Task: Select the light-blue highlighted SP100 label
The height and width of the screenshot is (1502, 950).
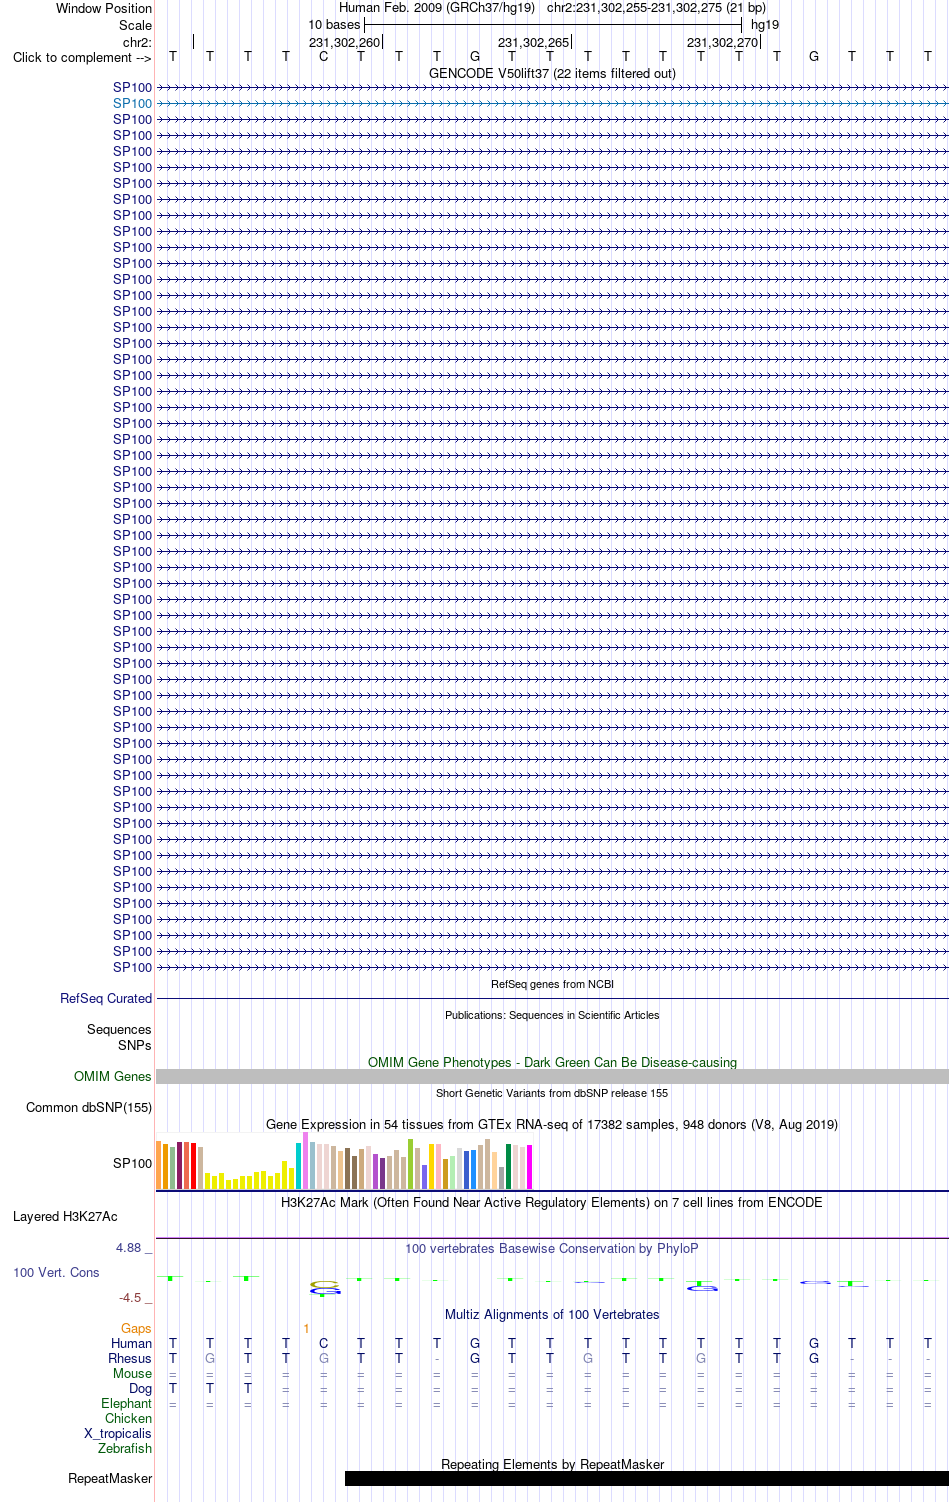Action: 132,103
